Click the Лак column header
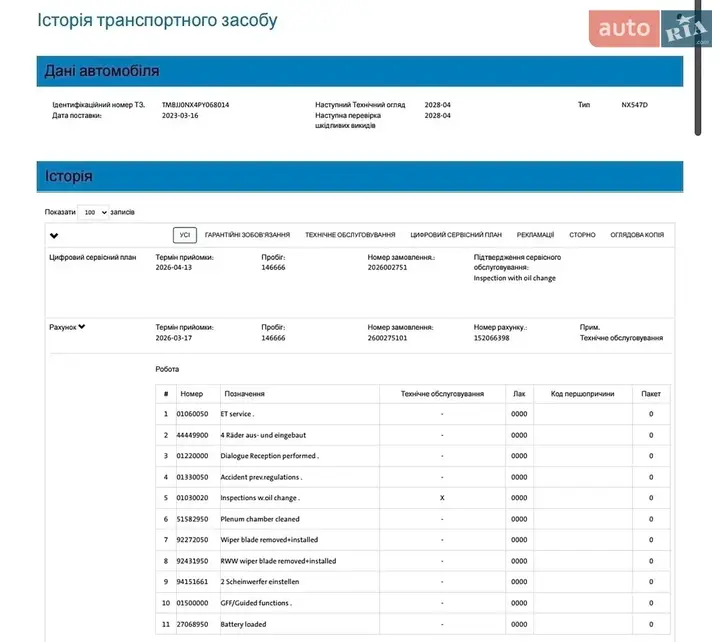 pos(519,394)
